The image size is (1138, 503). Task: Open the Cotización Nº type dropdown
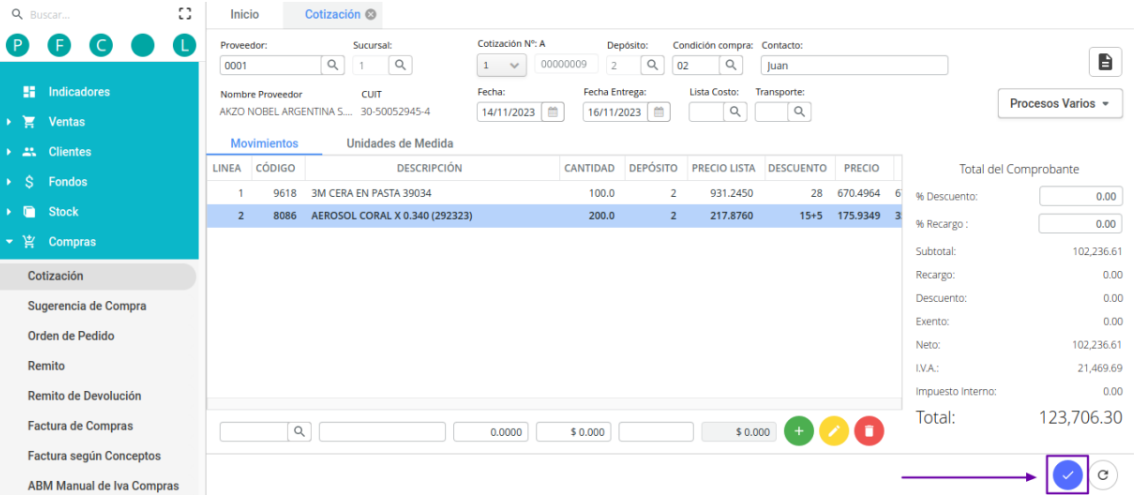502,65
